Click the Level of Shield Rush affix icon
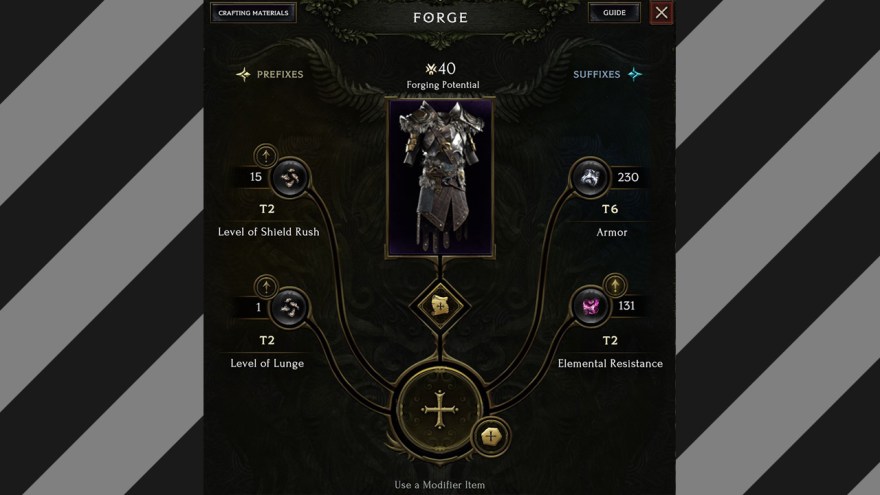 click(290, 178)
